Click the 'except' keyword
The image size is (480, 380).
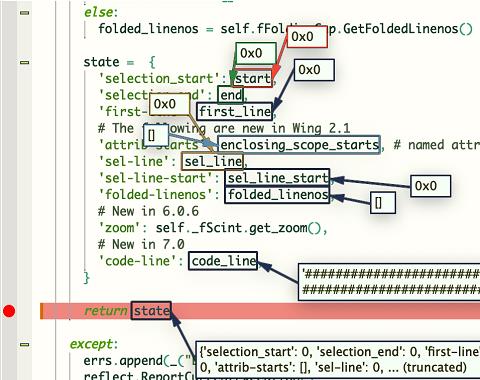(91, 344)
